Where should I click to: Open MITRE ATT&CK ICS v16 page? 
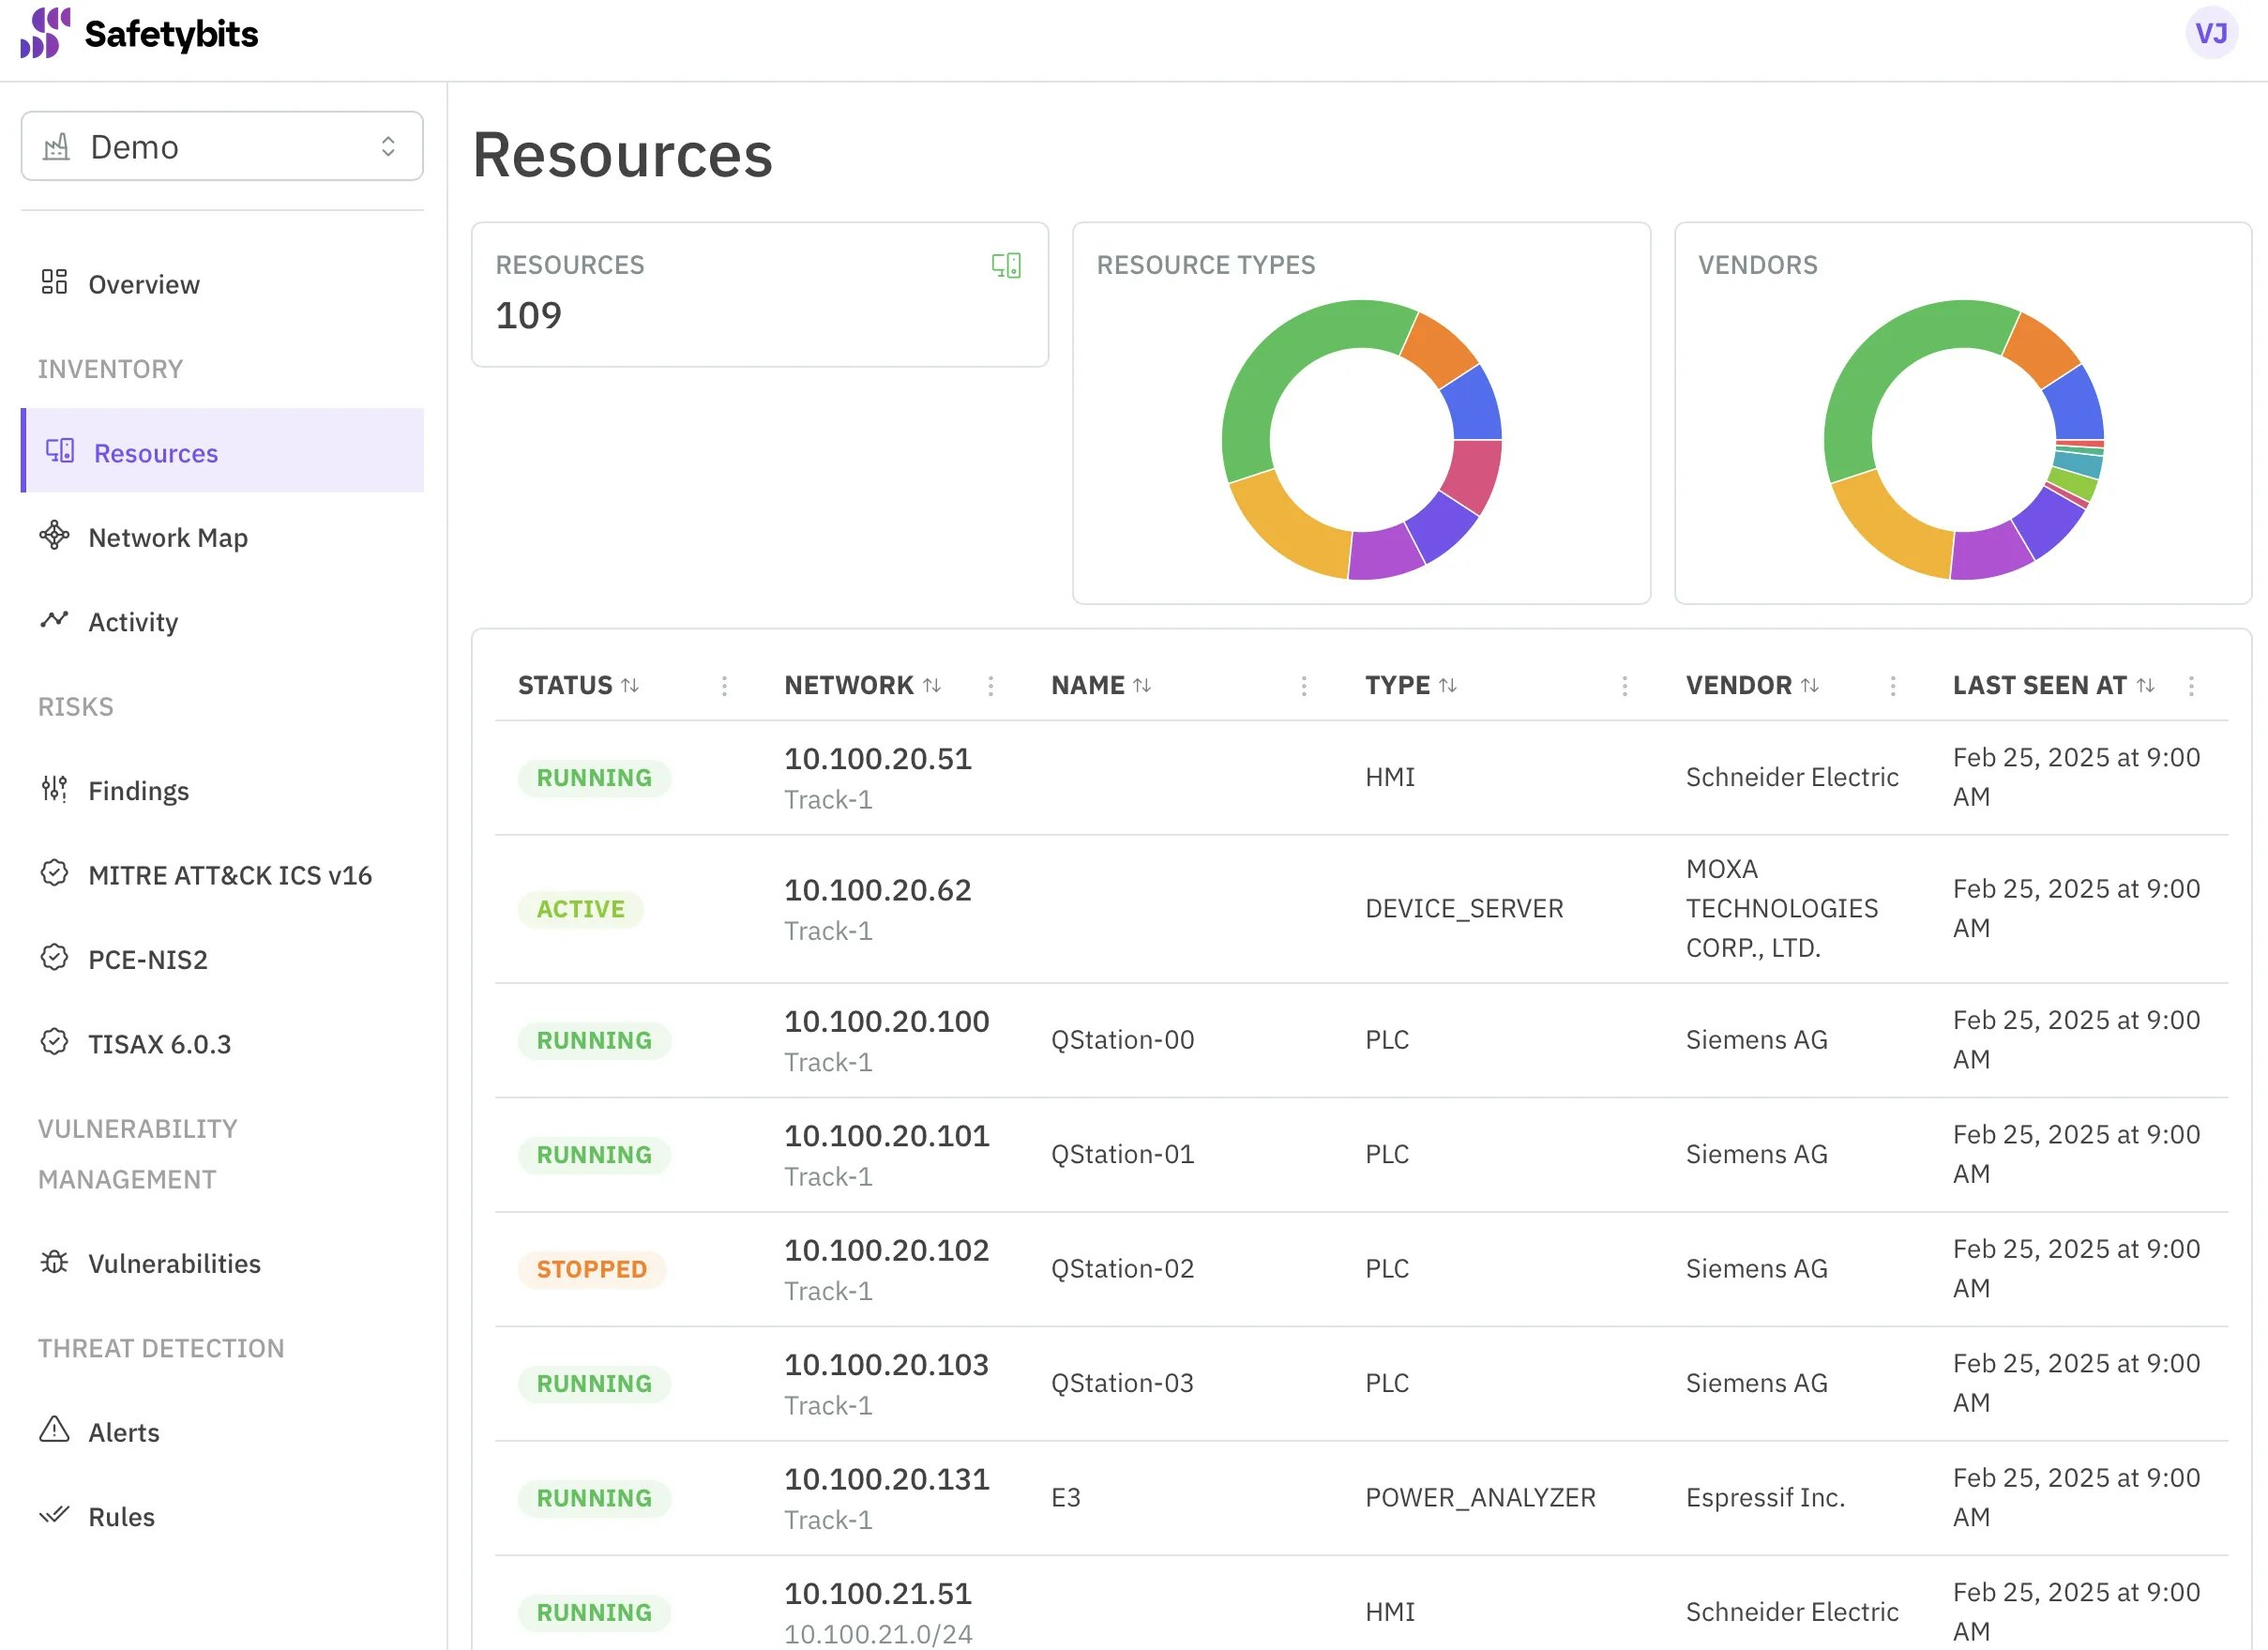[x=222, y=875]
